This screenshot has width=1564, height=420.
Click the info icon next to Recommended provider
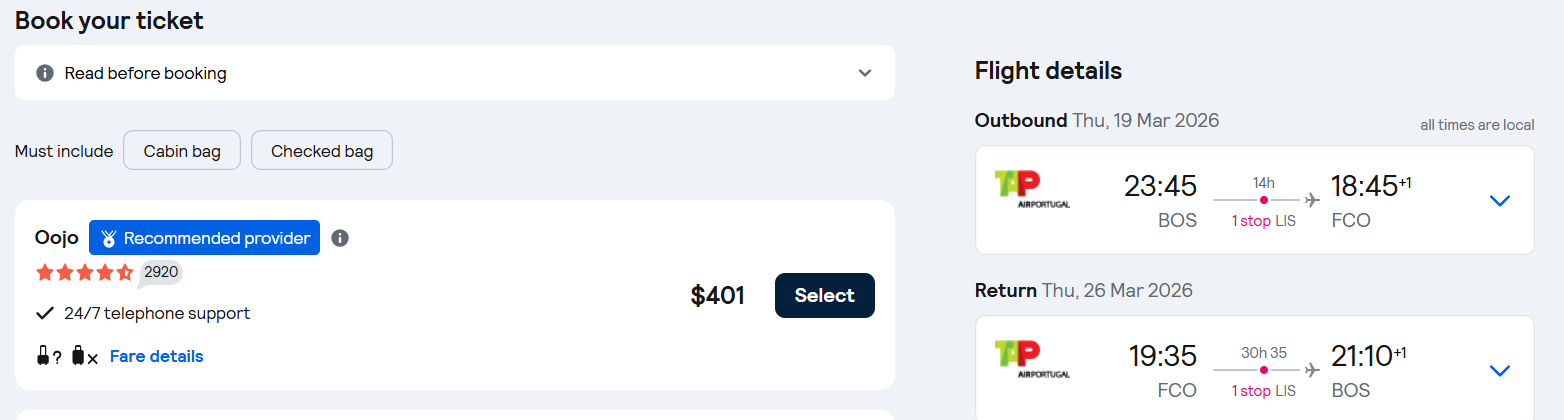coord(340,238)
